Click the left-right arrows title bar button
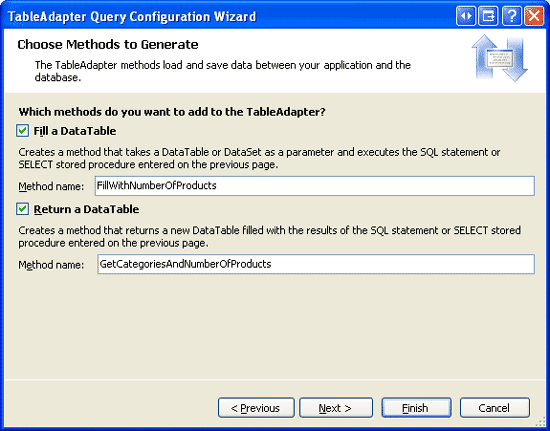Viewport: 550px width, 431px height. pos(466,16)
